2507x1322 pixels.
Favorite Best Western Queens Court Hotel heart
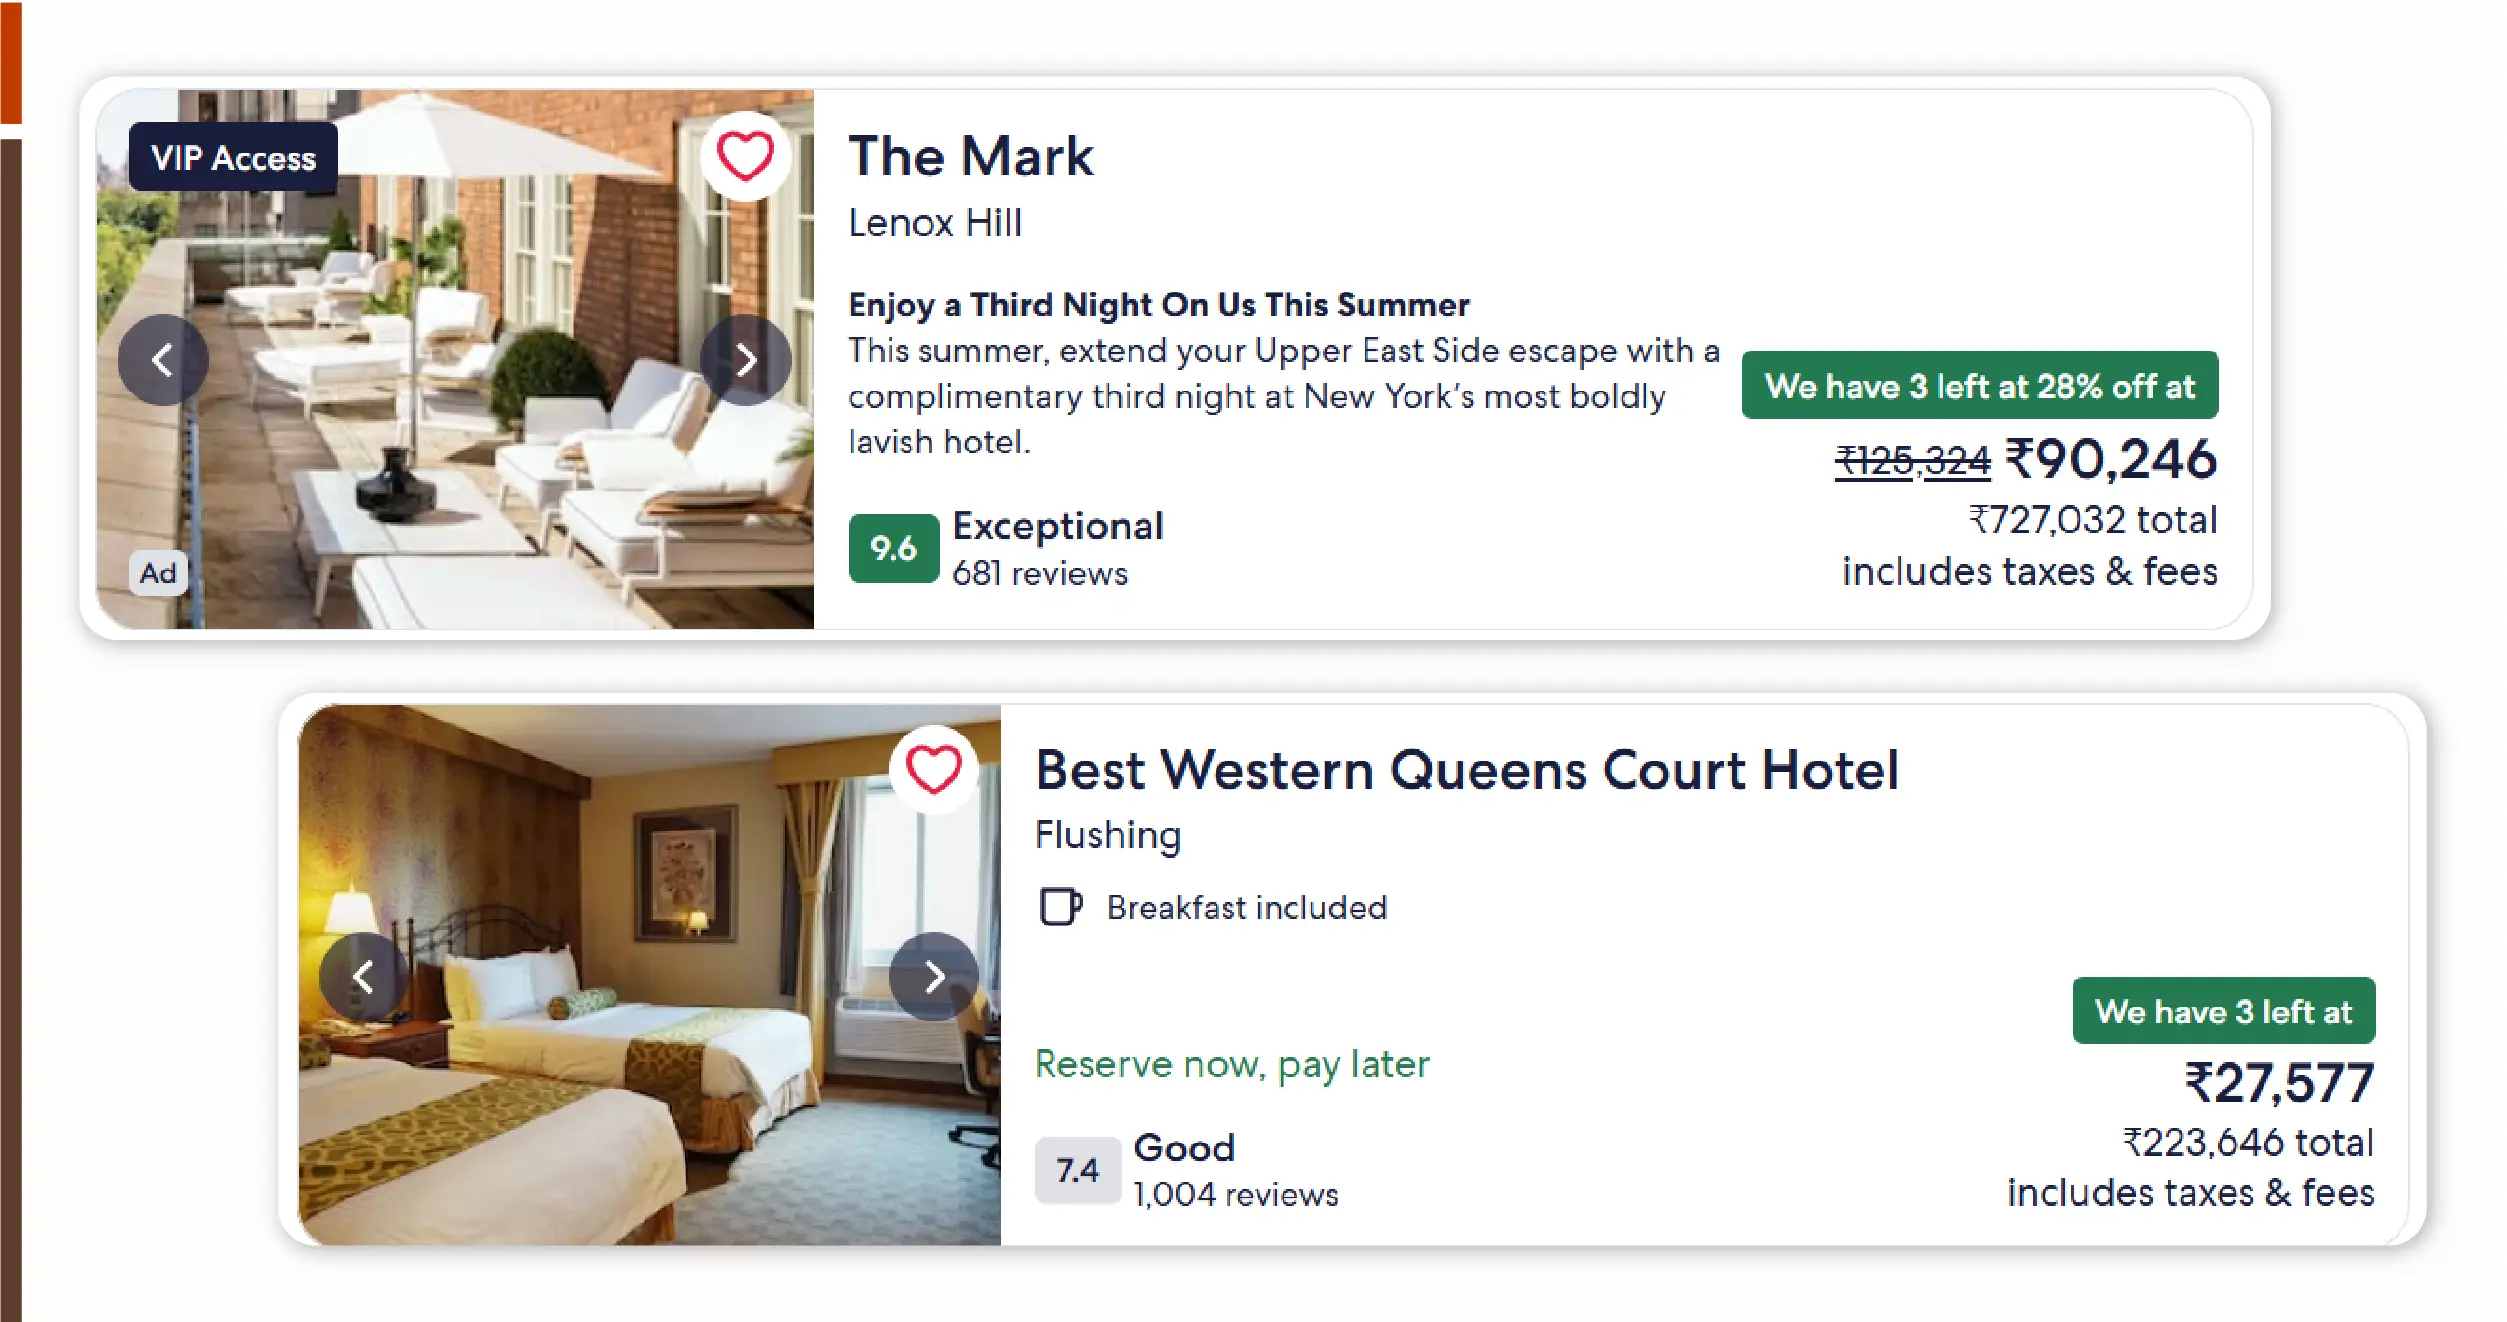click(x=933, y=770)
